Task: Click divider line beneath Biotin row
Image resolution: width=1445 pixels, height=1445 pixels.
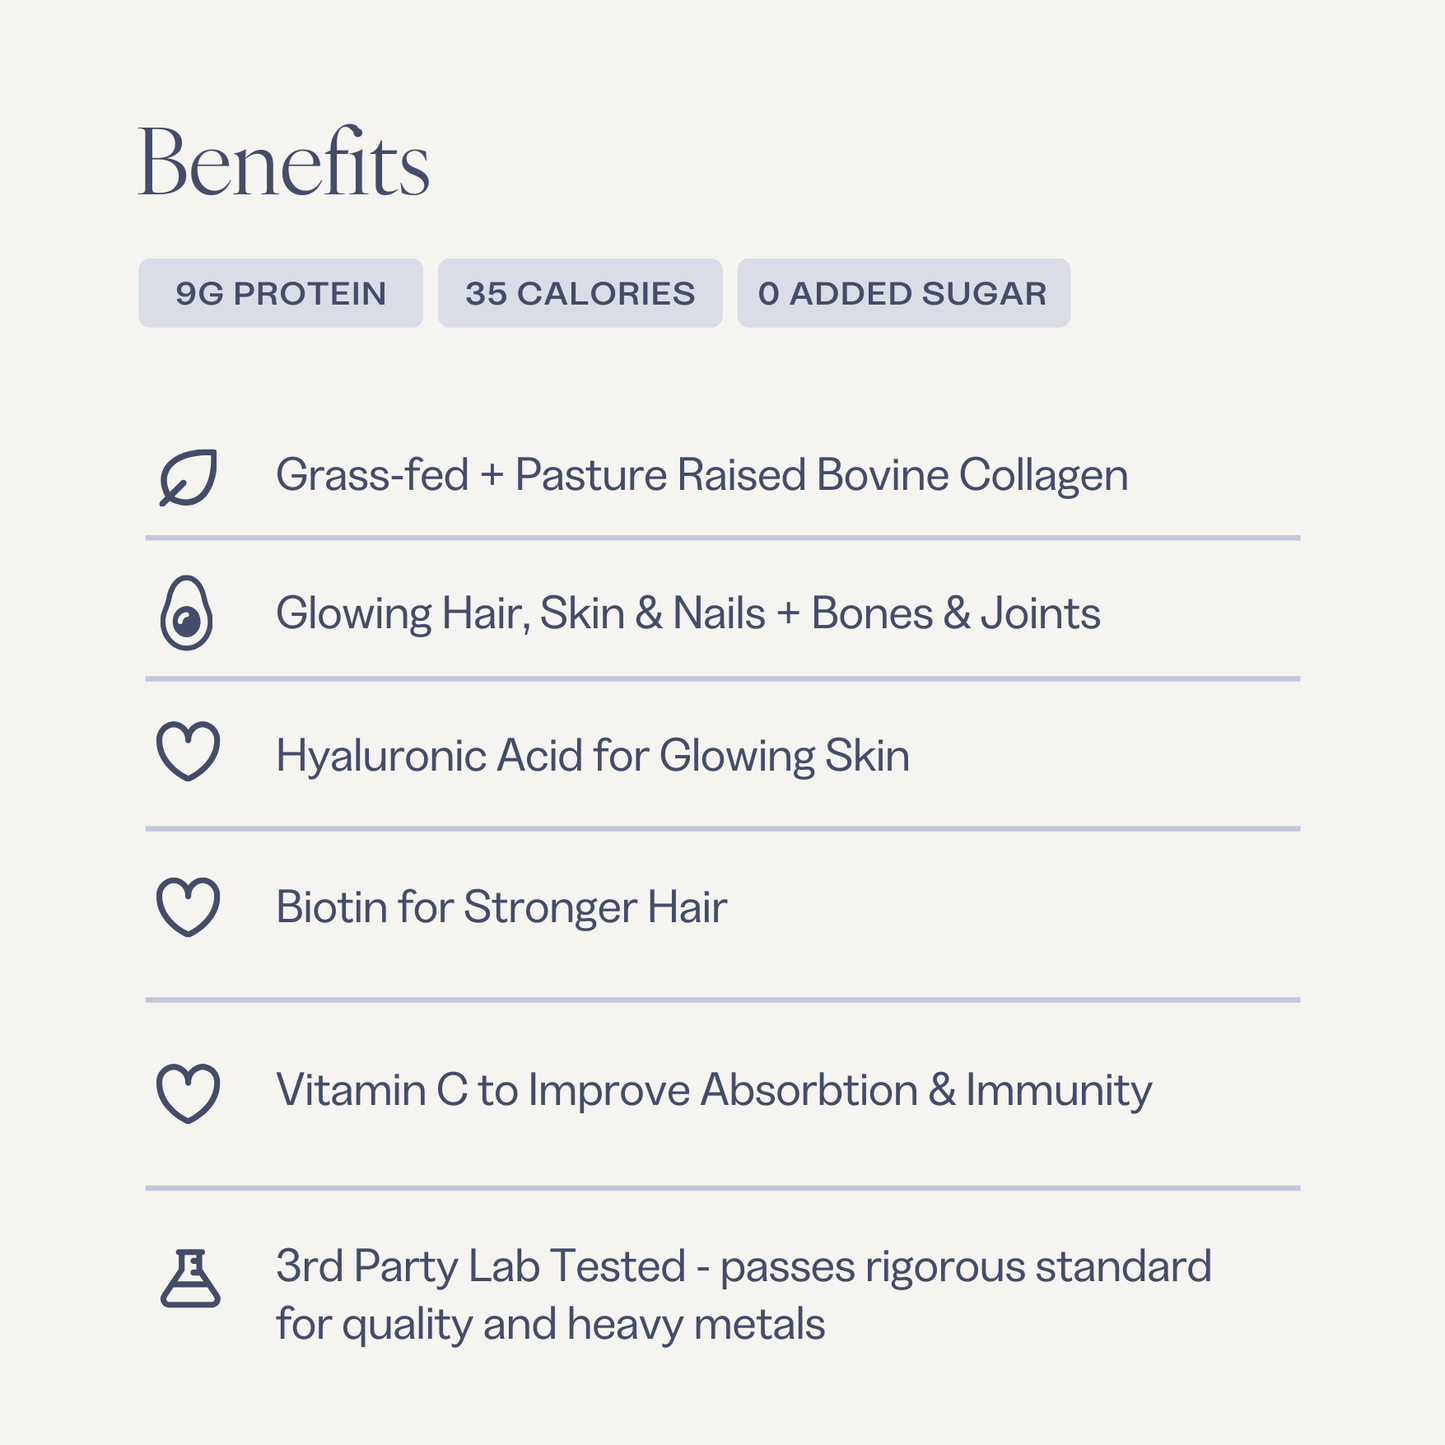Action: [x=722, y=999]
